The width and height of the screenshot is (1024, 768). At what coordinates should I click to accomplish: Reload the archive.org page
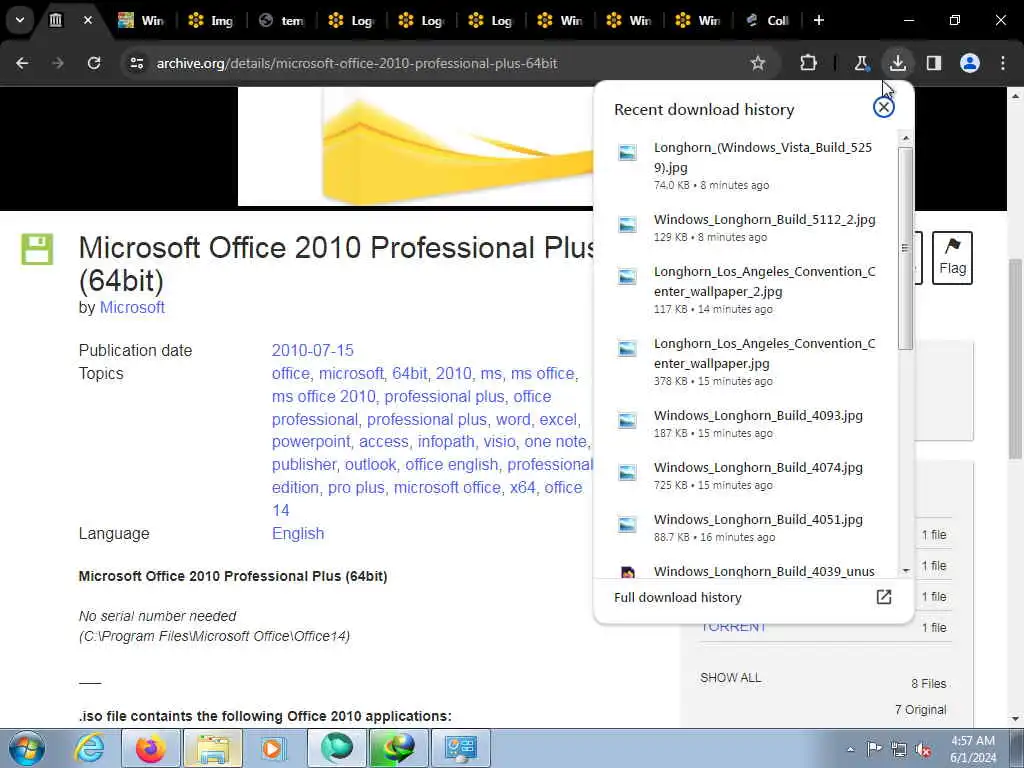(94, 63)
